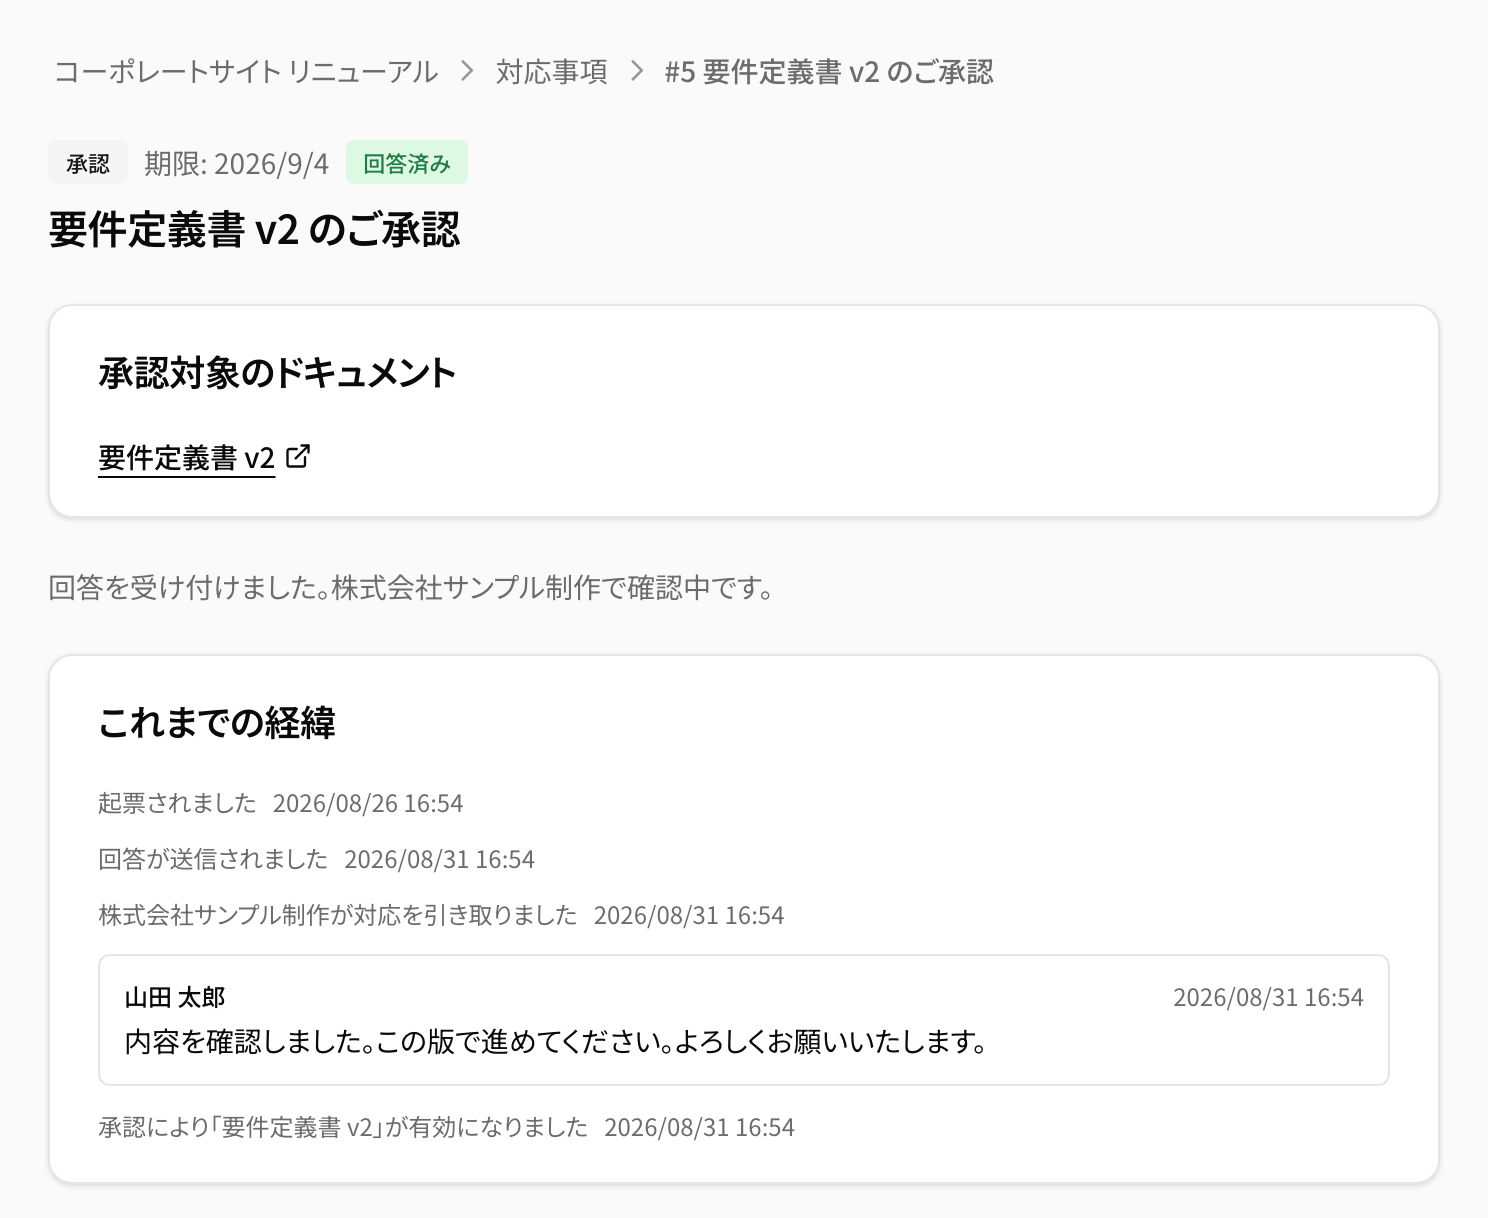1488x1218 pixels.
Task: Select the 対応を引き取りました history entry
Action: [441, 915]
